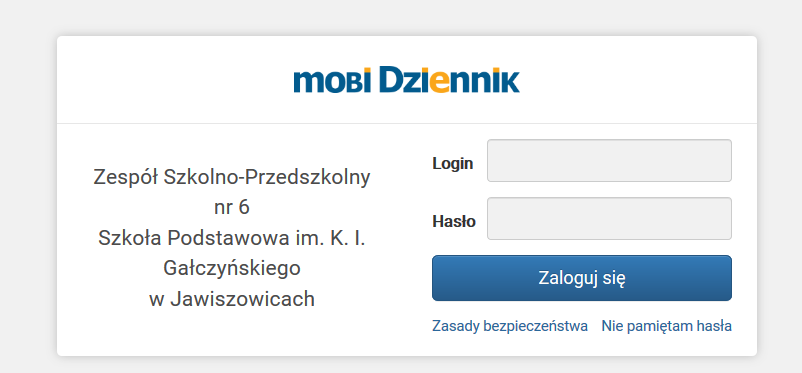Click the Zaloguj się button

(x=582, y=278)
